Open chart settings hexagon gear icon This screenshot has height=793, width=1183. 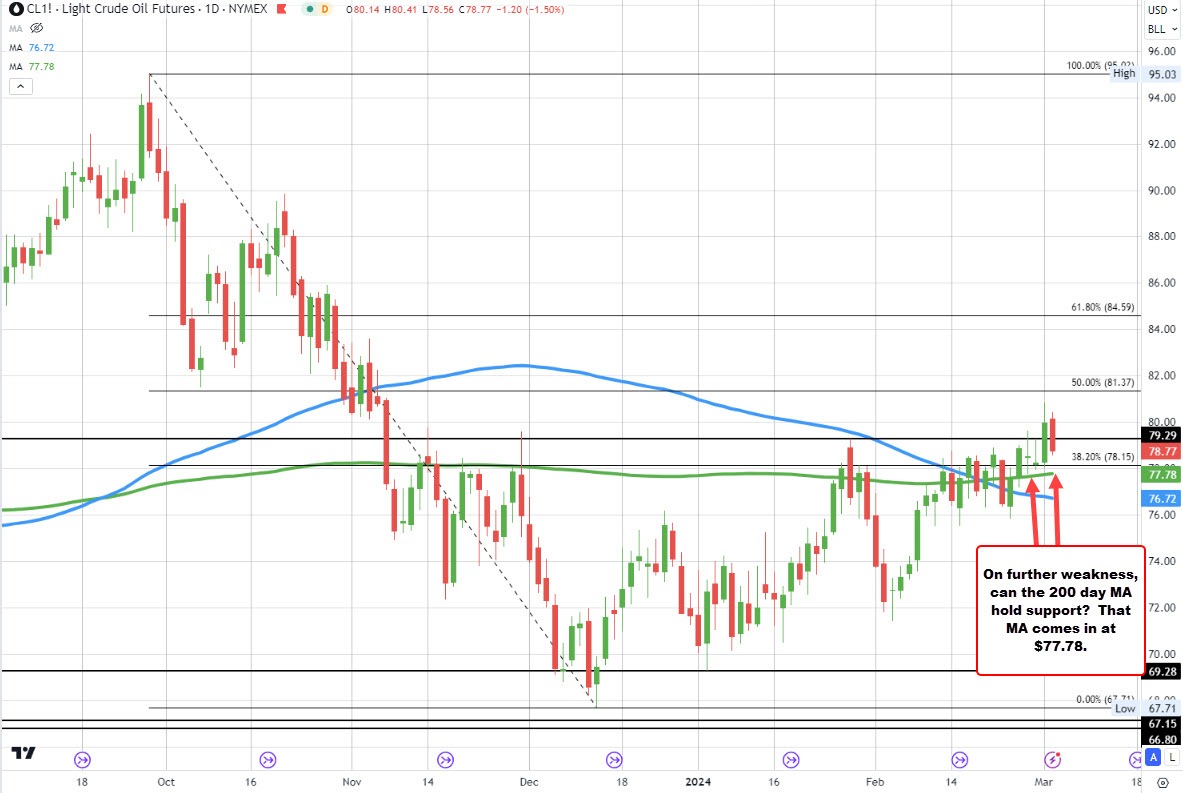1163,782
